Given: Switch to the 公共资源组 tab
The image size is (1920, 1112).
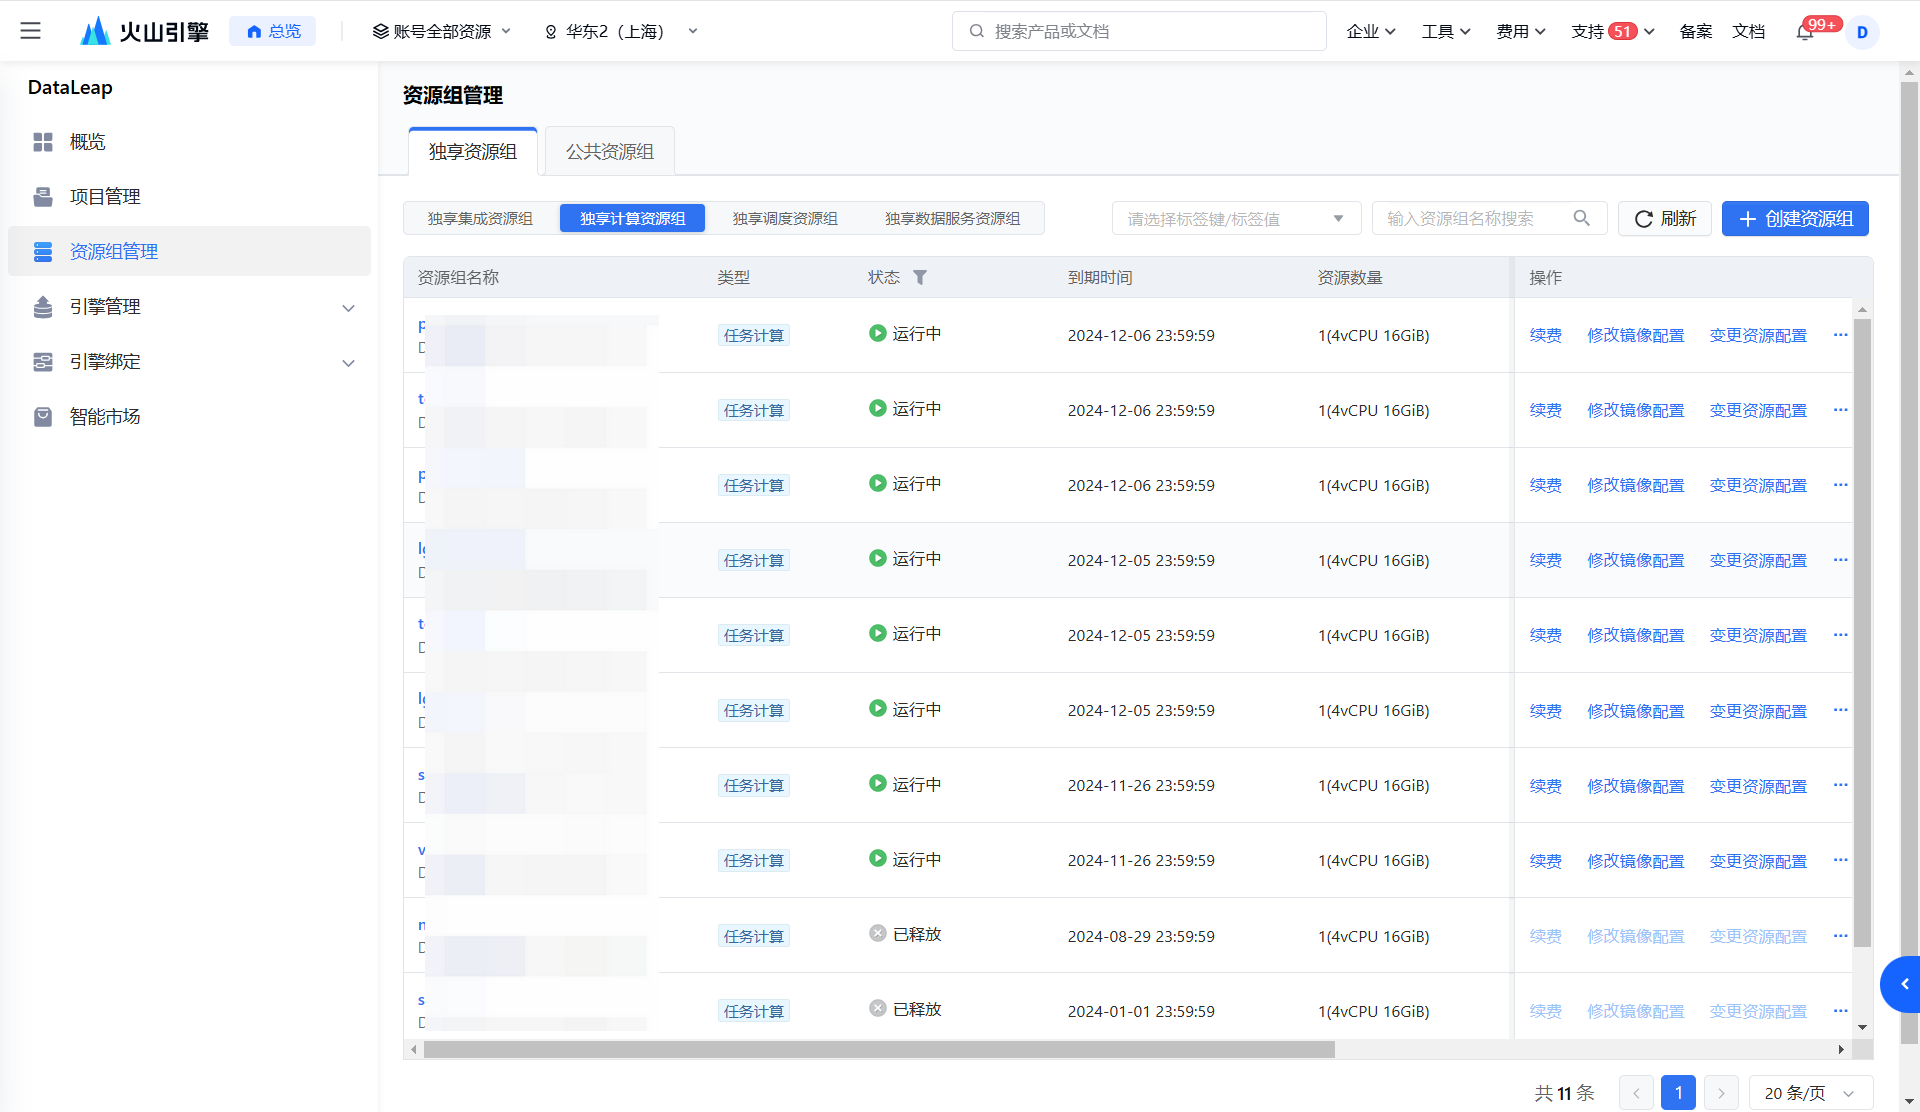Looking at the screenshot, I should [x=610, y=152].
